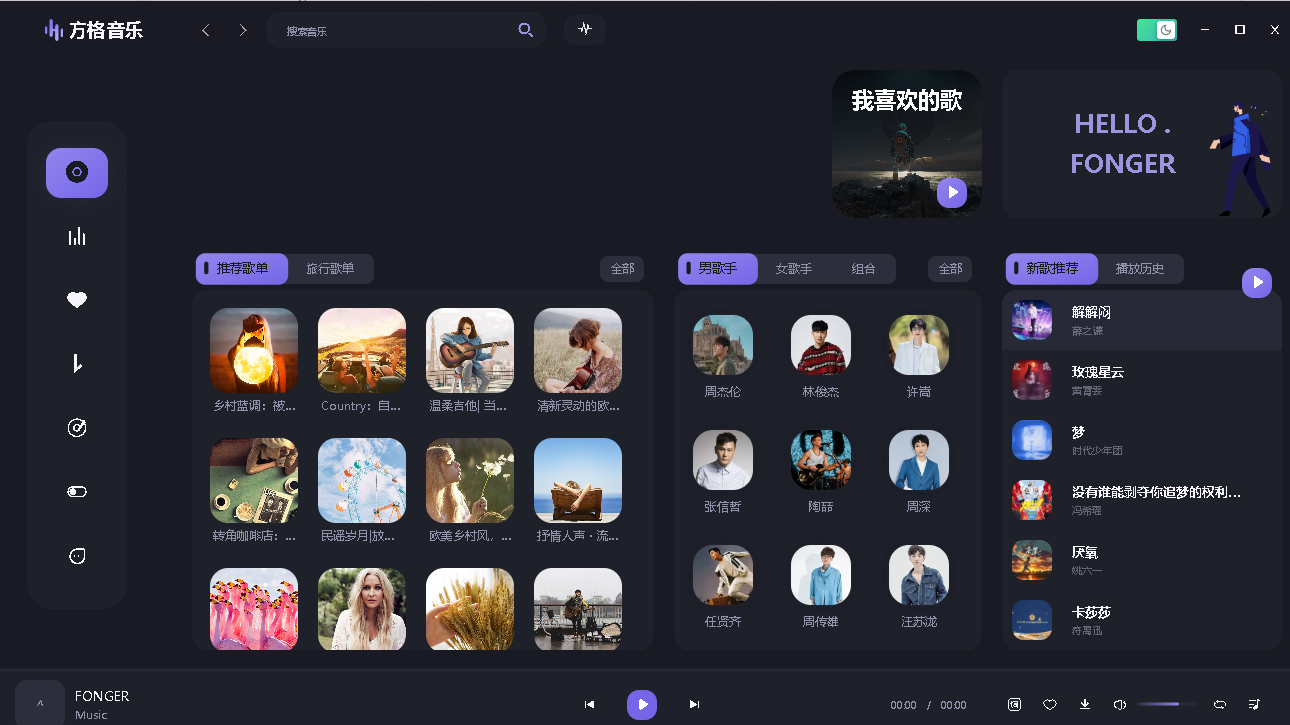Open the play queue icon in the player bar
This screenshot has height=725, width=1290.
click(x=1252, y=705)
